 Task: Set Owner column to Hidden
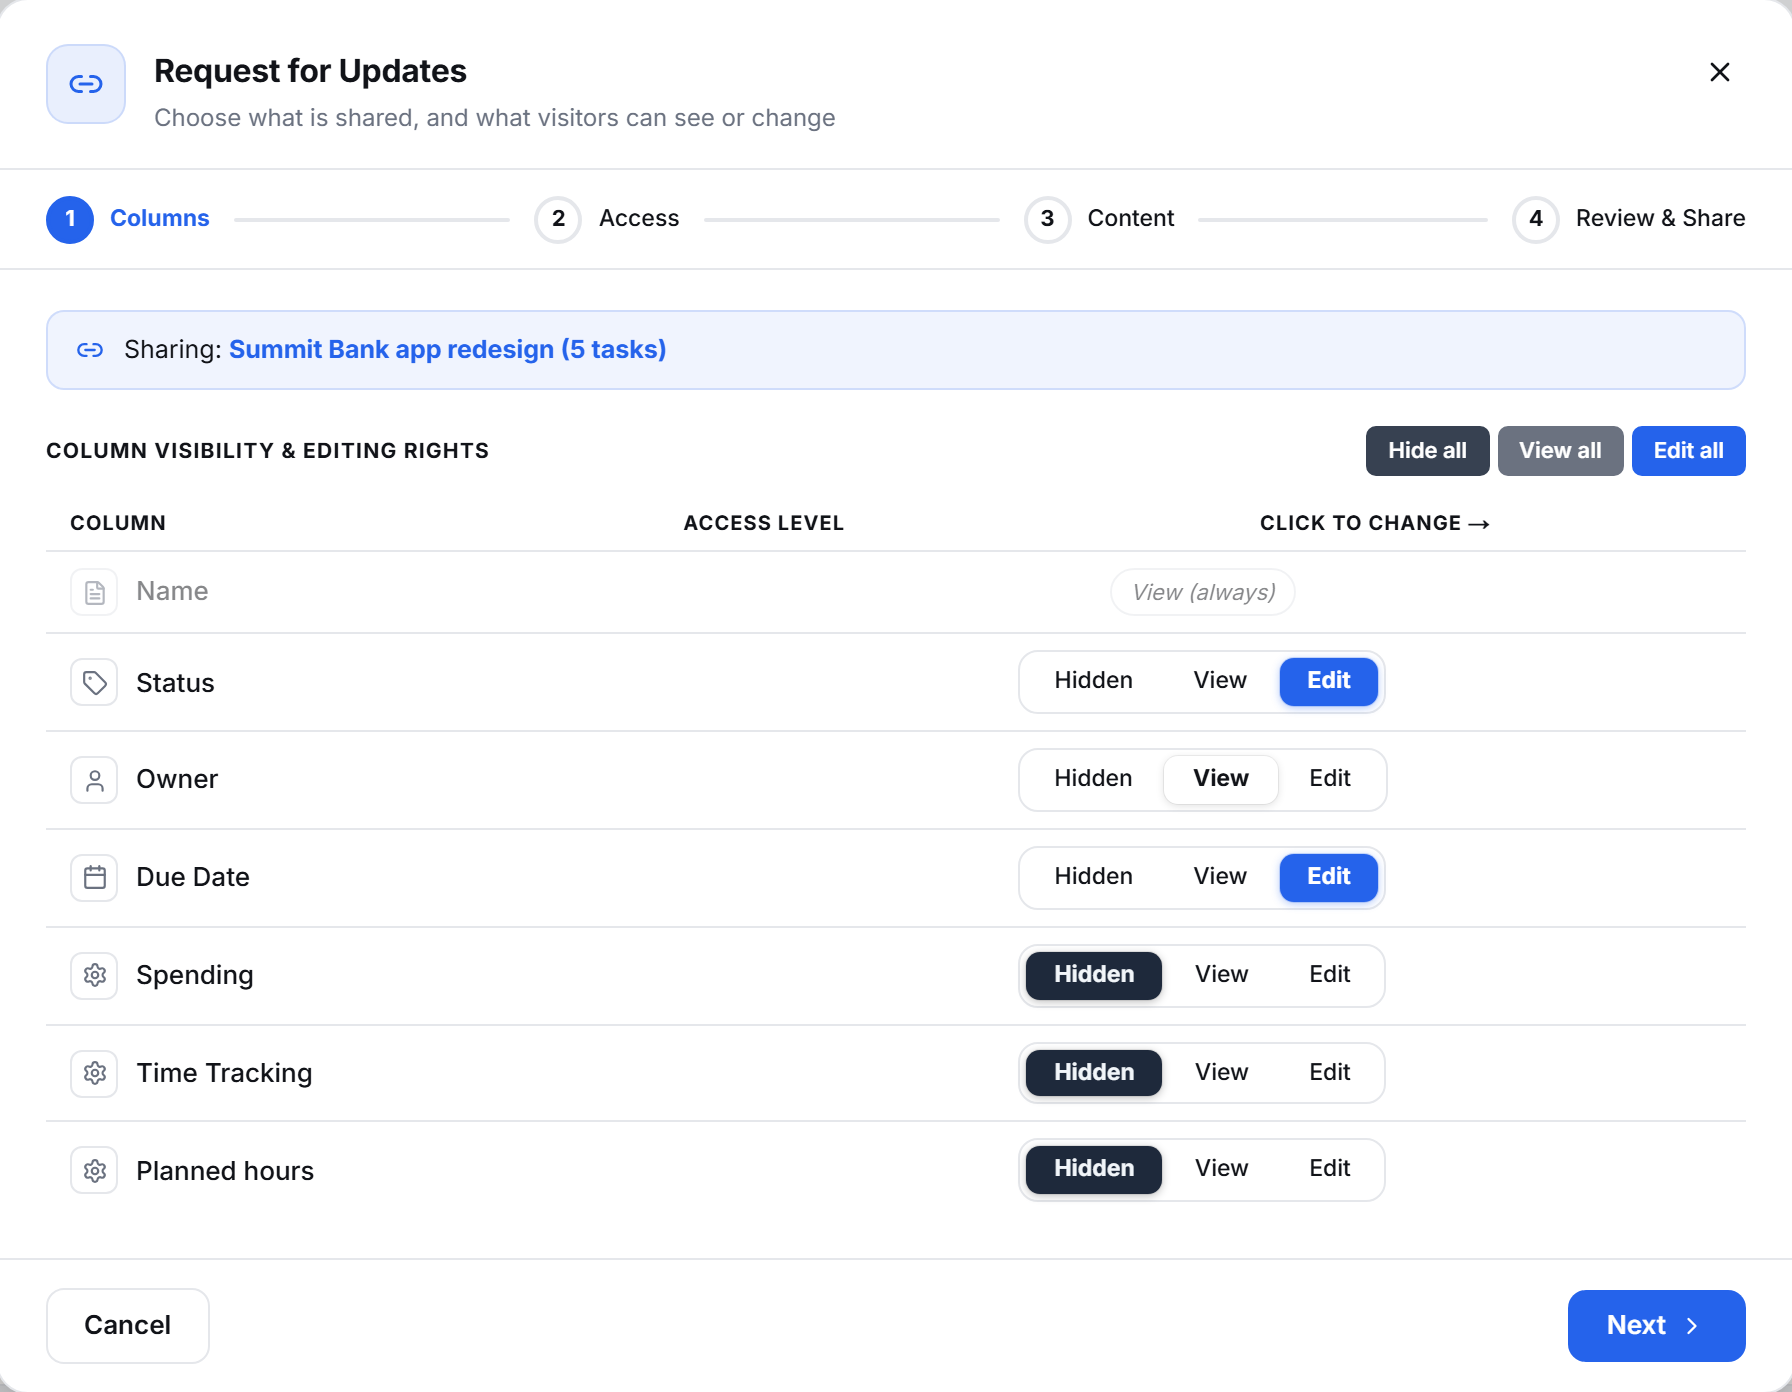1093,779
